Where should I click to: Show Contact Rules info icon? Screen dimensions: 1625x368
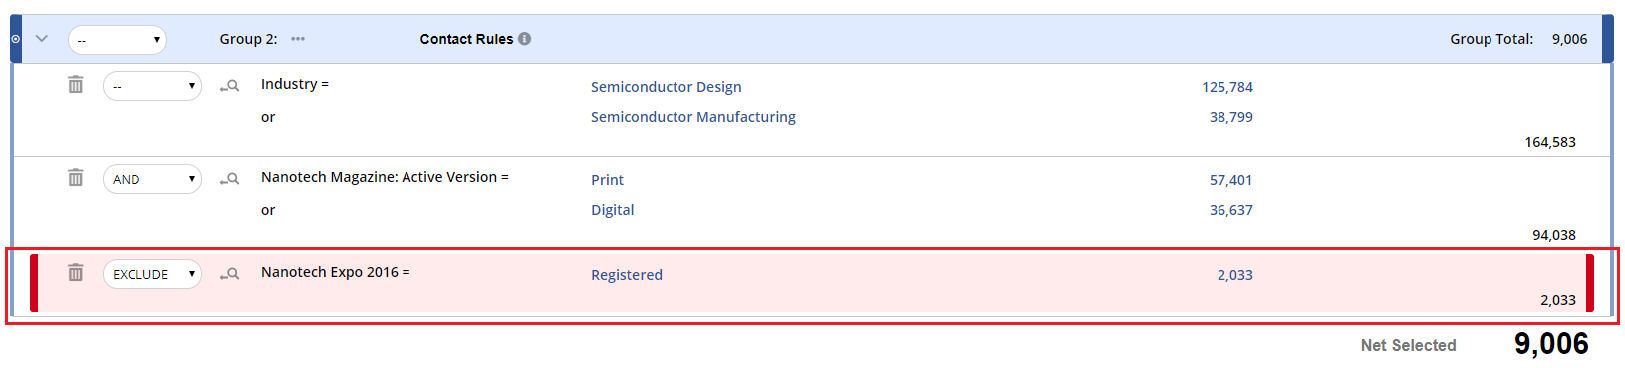(x=525, y=39)
